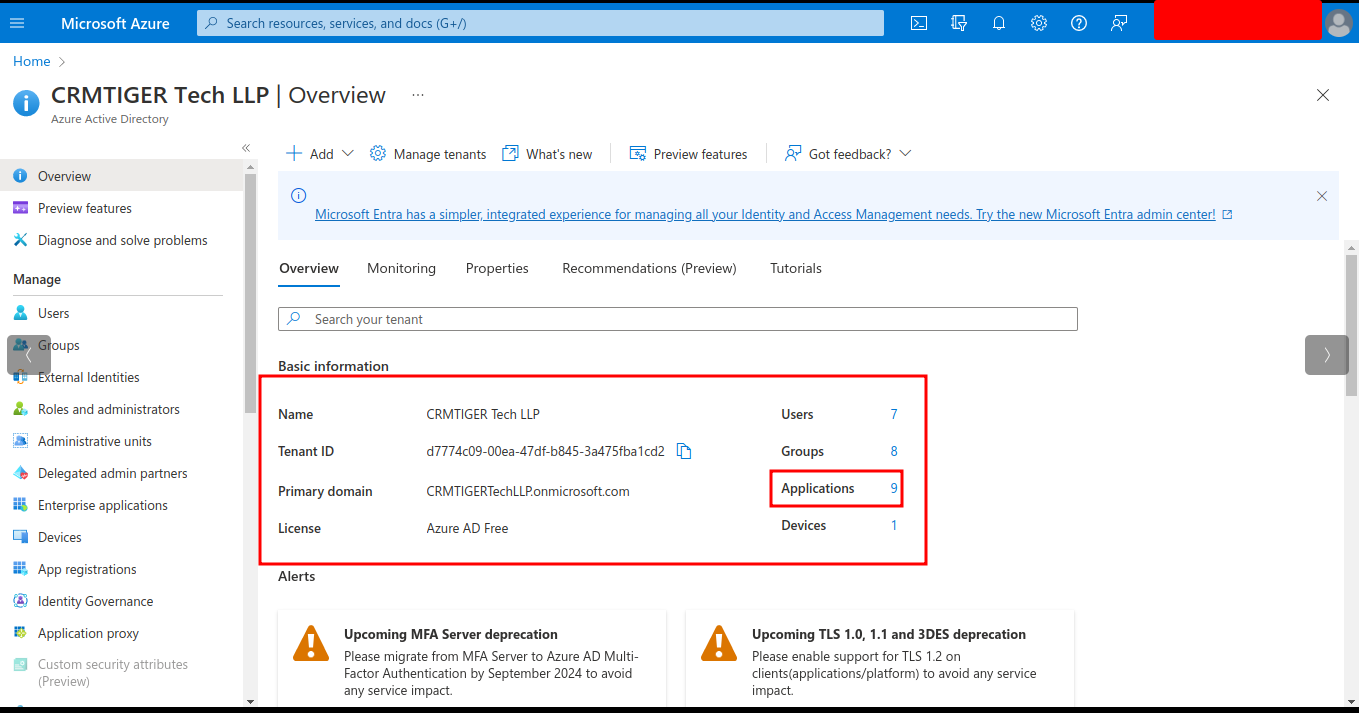Select the Azure AD Free license text

click(467, 528)
